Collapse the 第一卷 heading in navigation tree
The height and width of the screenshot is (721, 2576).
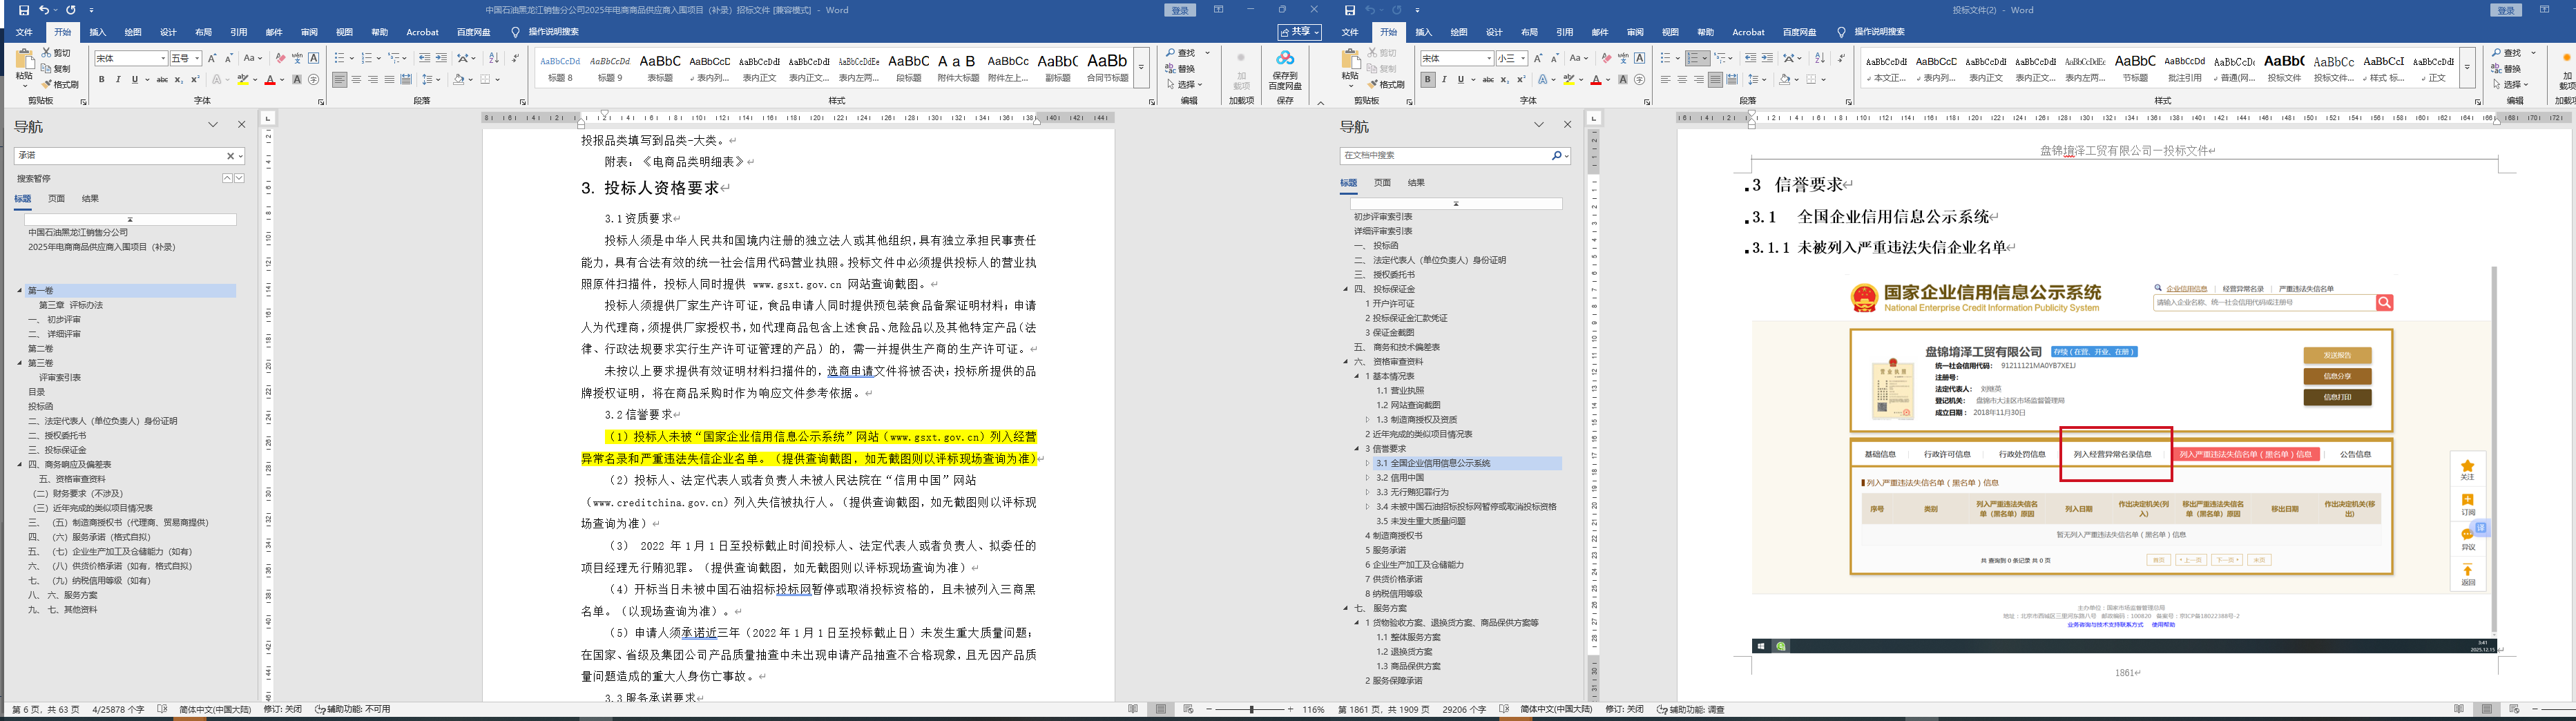(x=19, y=291)
